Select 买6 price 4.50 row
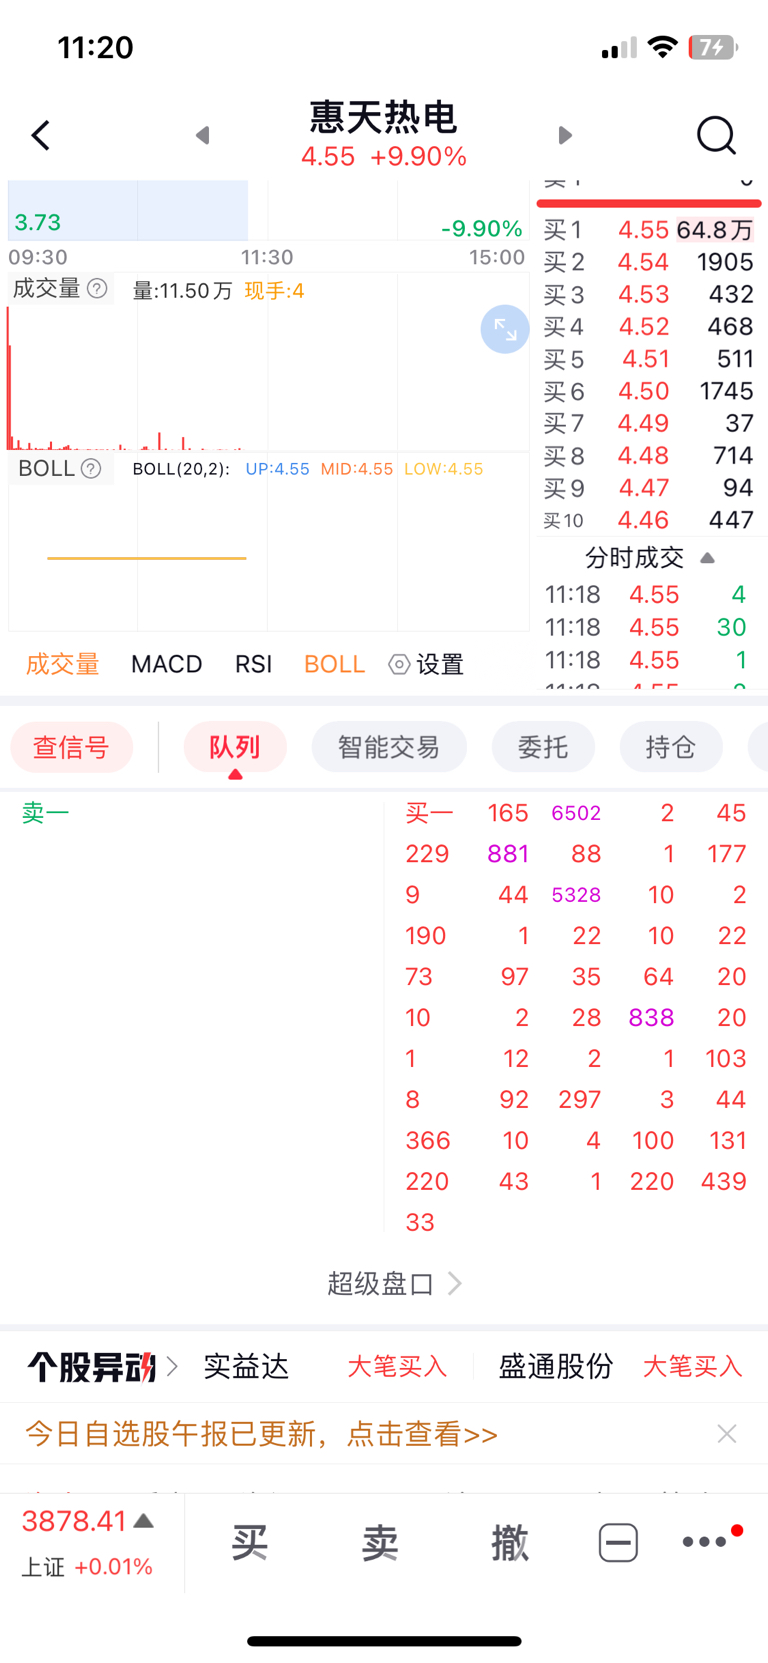 coord(648,391)
